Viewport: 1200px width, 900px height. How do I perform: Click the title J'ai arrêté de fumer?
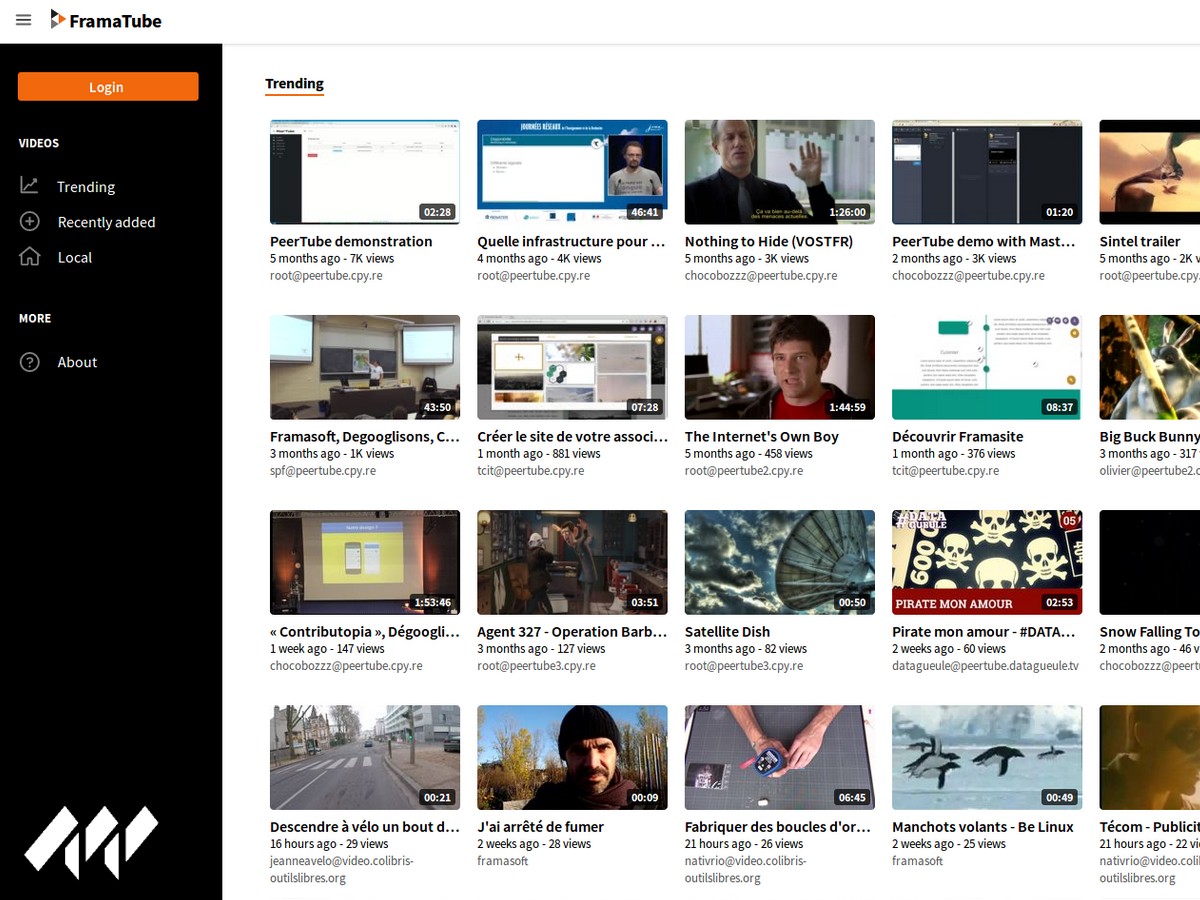pyautogui.click(x=540, y=826)
